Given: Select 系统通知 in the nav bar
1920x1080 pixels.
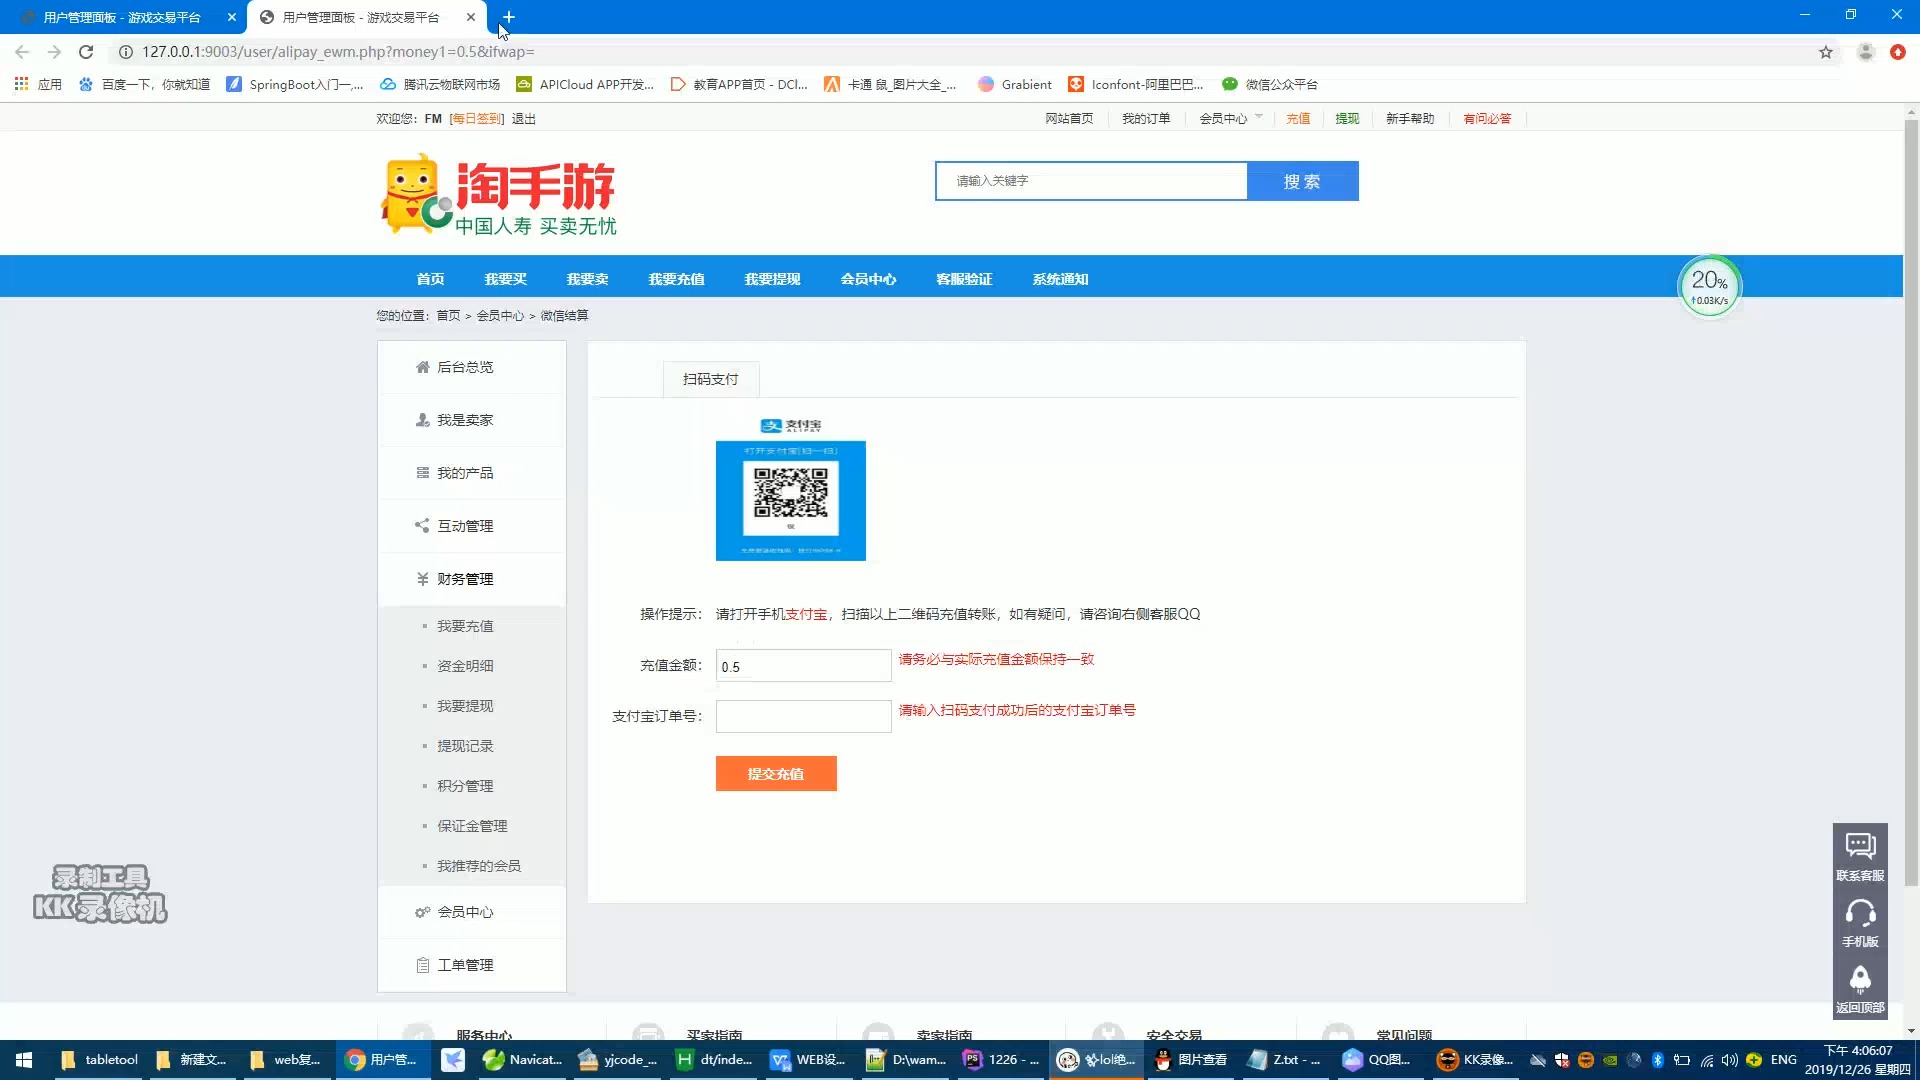Looking at the screenshot, I should (1060, 279).
